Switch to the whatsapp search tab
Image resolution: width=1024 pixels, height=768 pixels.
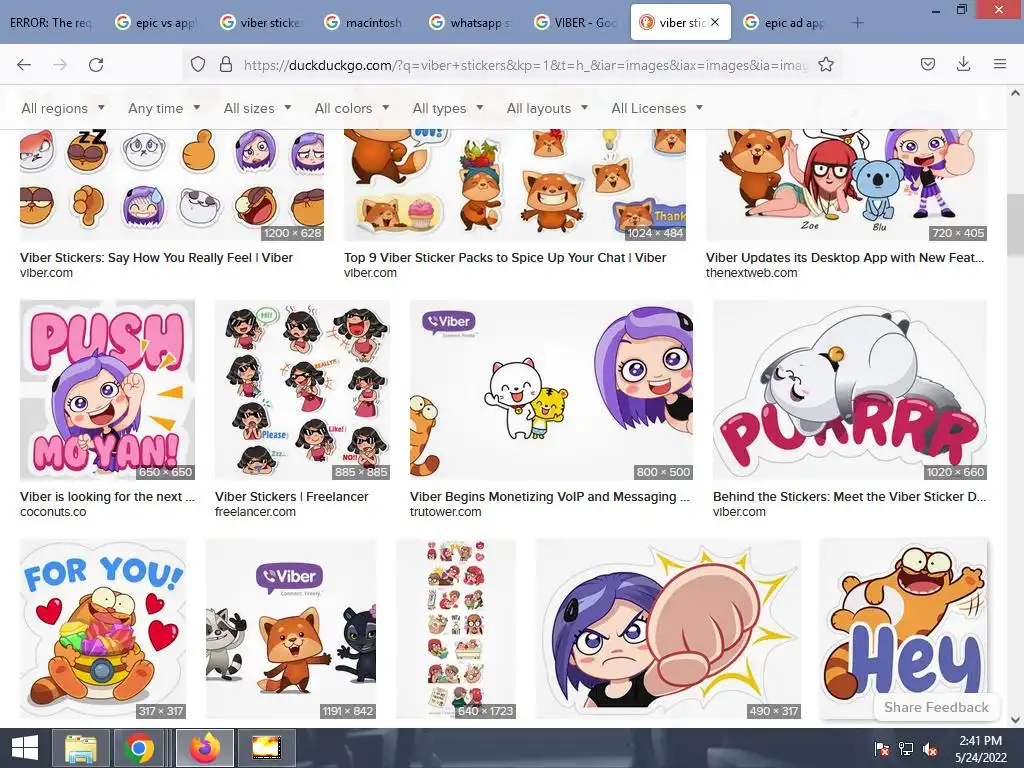(470, 22)
